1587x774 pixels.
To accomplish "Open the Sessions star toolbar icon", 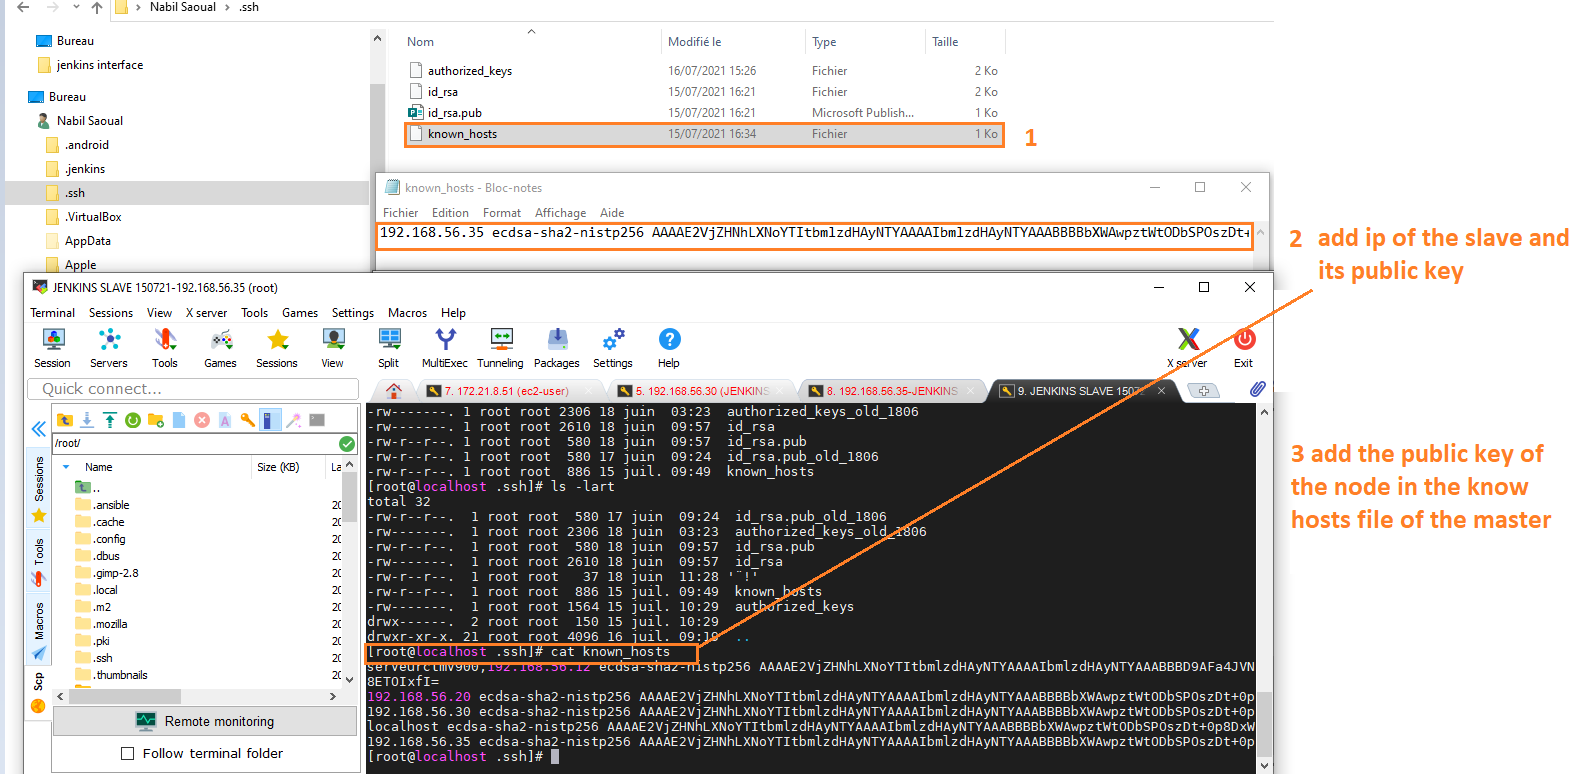I will pyautogui.click(x=277, y=348).
